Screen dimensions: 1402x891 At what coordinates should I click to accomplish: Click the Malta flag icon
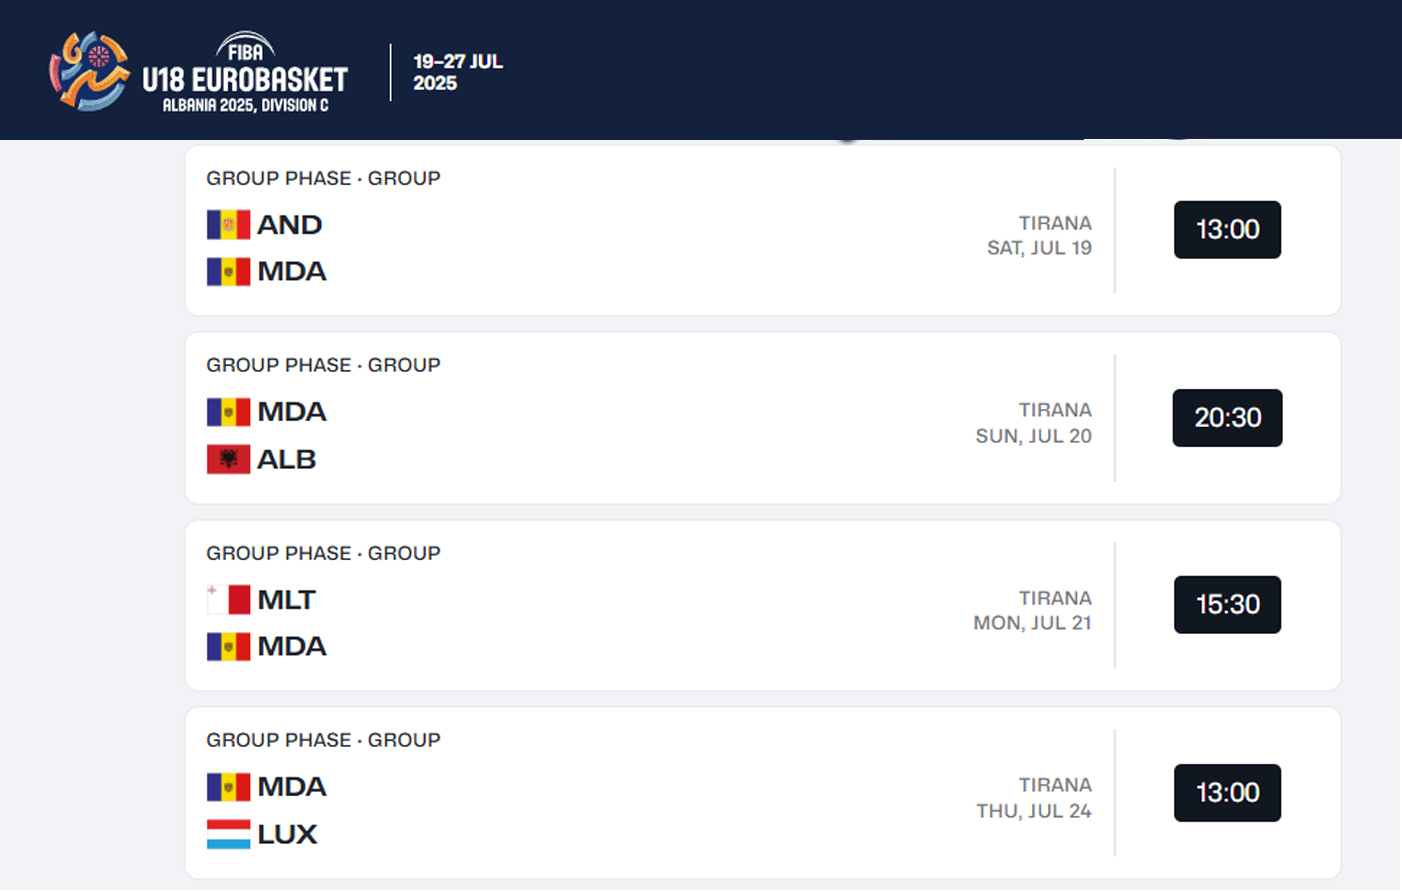[x=228, y=600]
